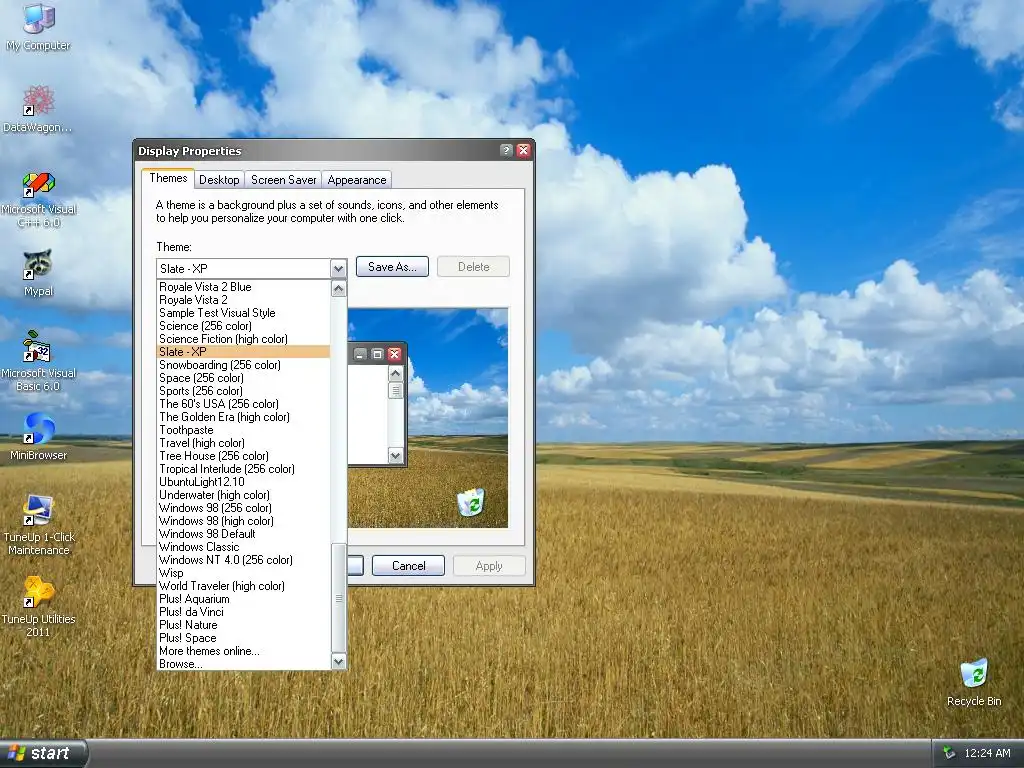Open the My Computer desktop icon
Screen dimensions: 1024x768
38,27
